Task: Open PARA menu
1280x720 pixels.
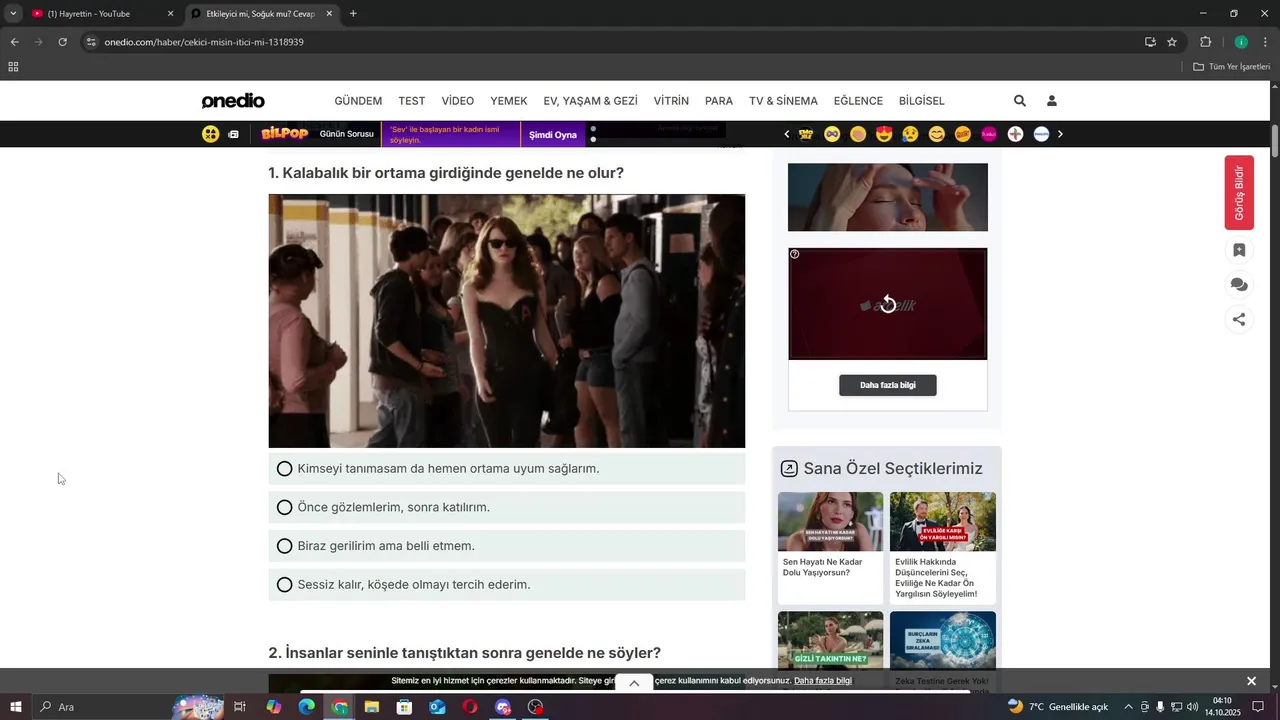Action: point(719,101)
